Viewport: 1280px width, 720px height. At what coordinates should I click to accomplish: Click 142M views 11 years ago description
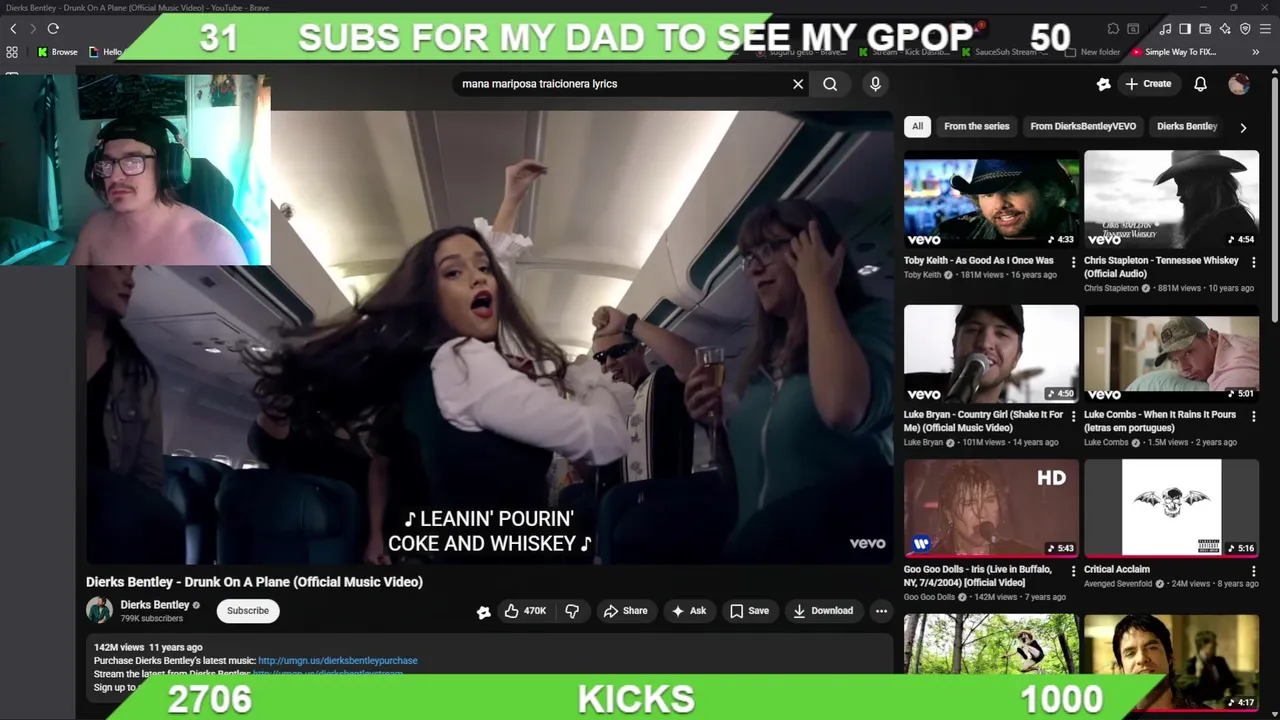(x=148, y=647)
